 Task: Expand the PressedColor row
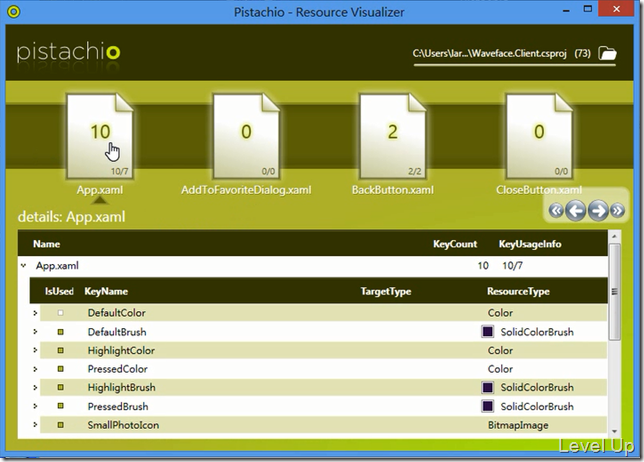click(x=35, y=369)
